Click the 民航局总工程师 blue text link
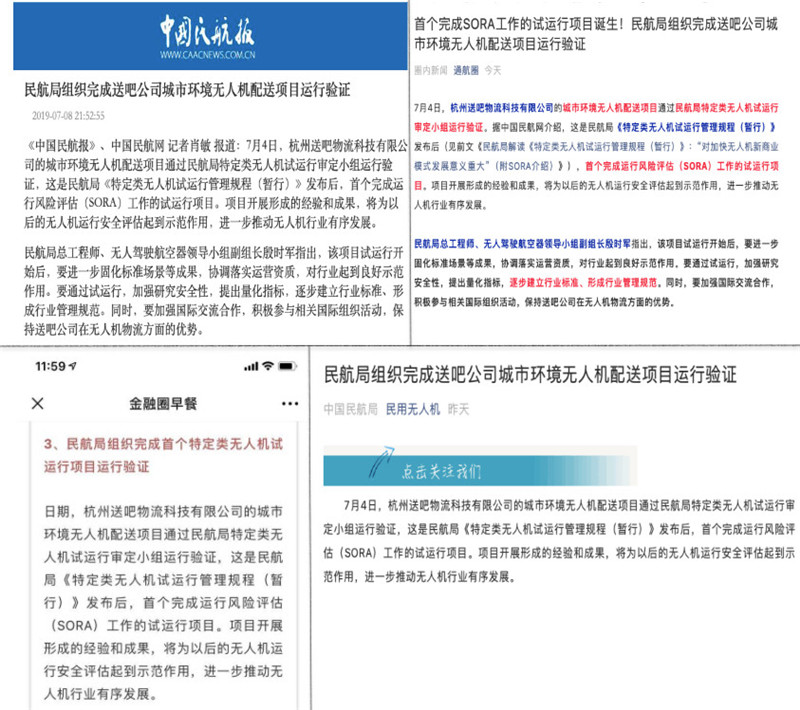This screenshot has height=710, width=800. click(448, 242)
